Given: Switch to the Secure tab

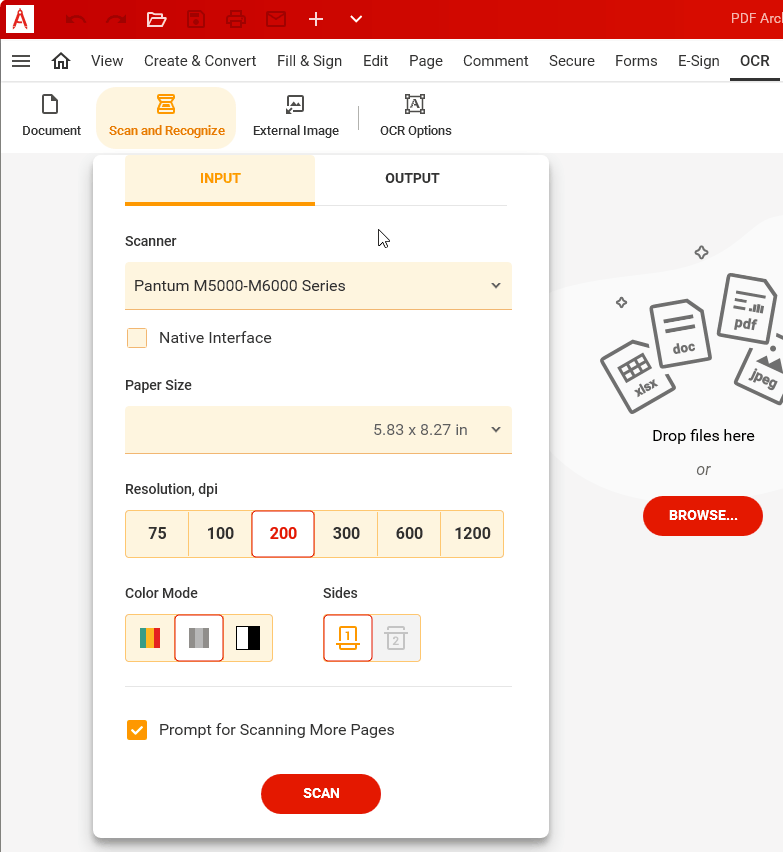Looking at the screenshot, I should [572, 61].
